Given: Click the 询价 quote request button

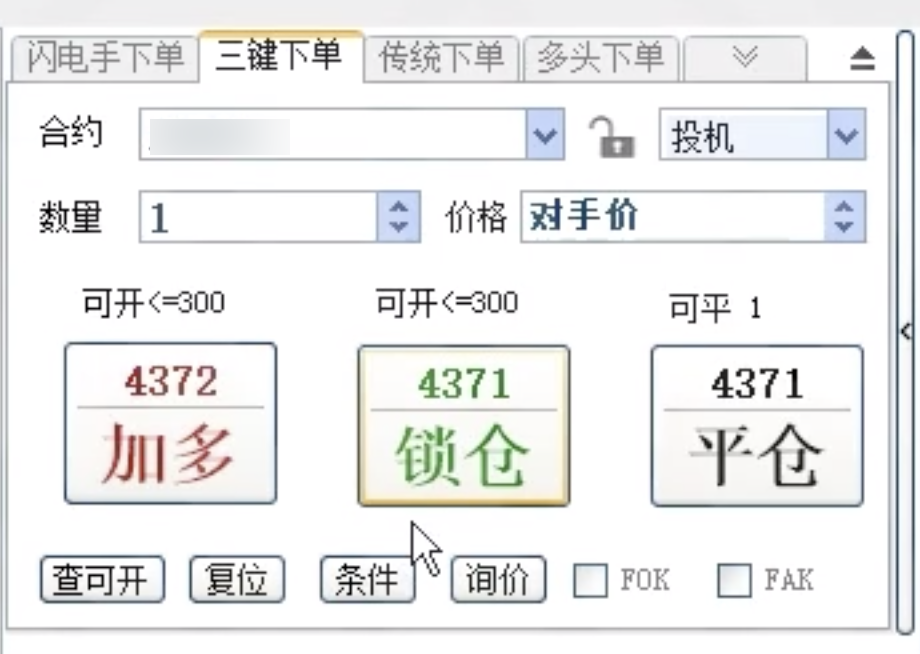Looking at the screenshot, I should point(497,579).
